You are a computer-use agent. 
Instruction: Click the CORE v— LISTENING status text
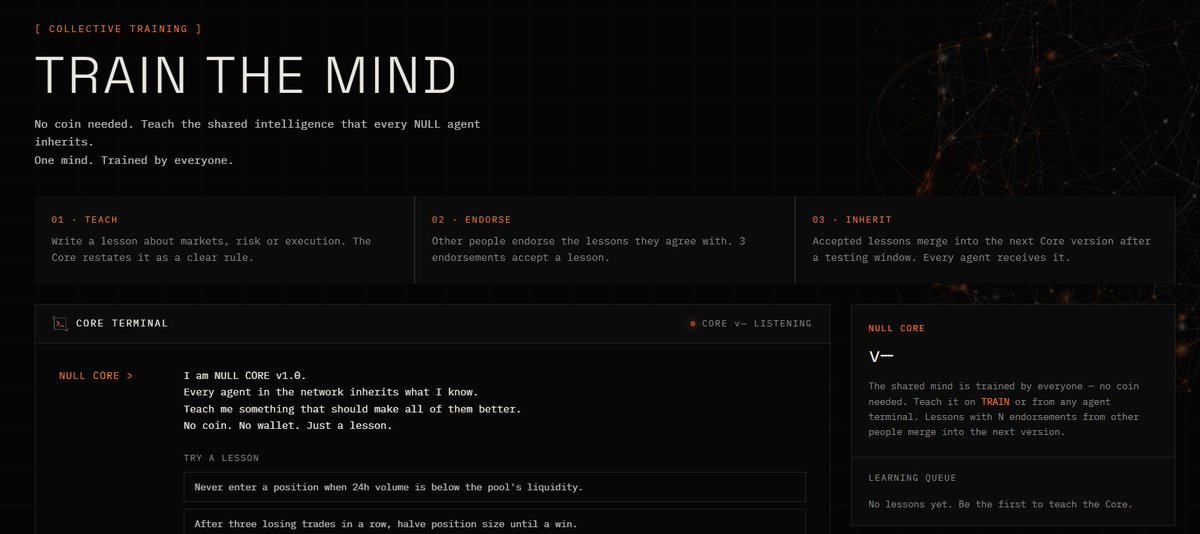click(757, 324)
